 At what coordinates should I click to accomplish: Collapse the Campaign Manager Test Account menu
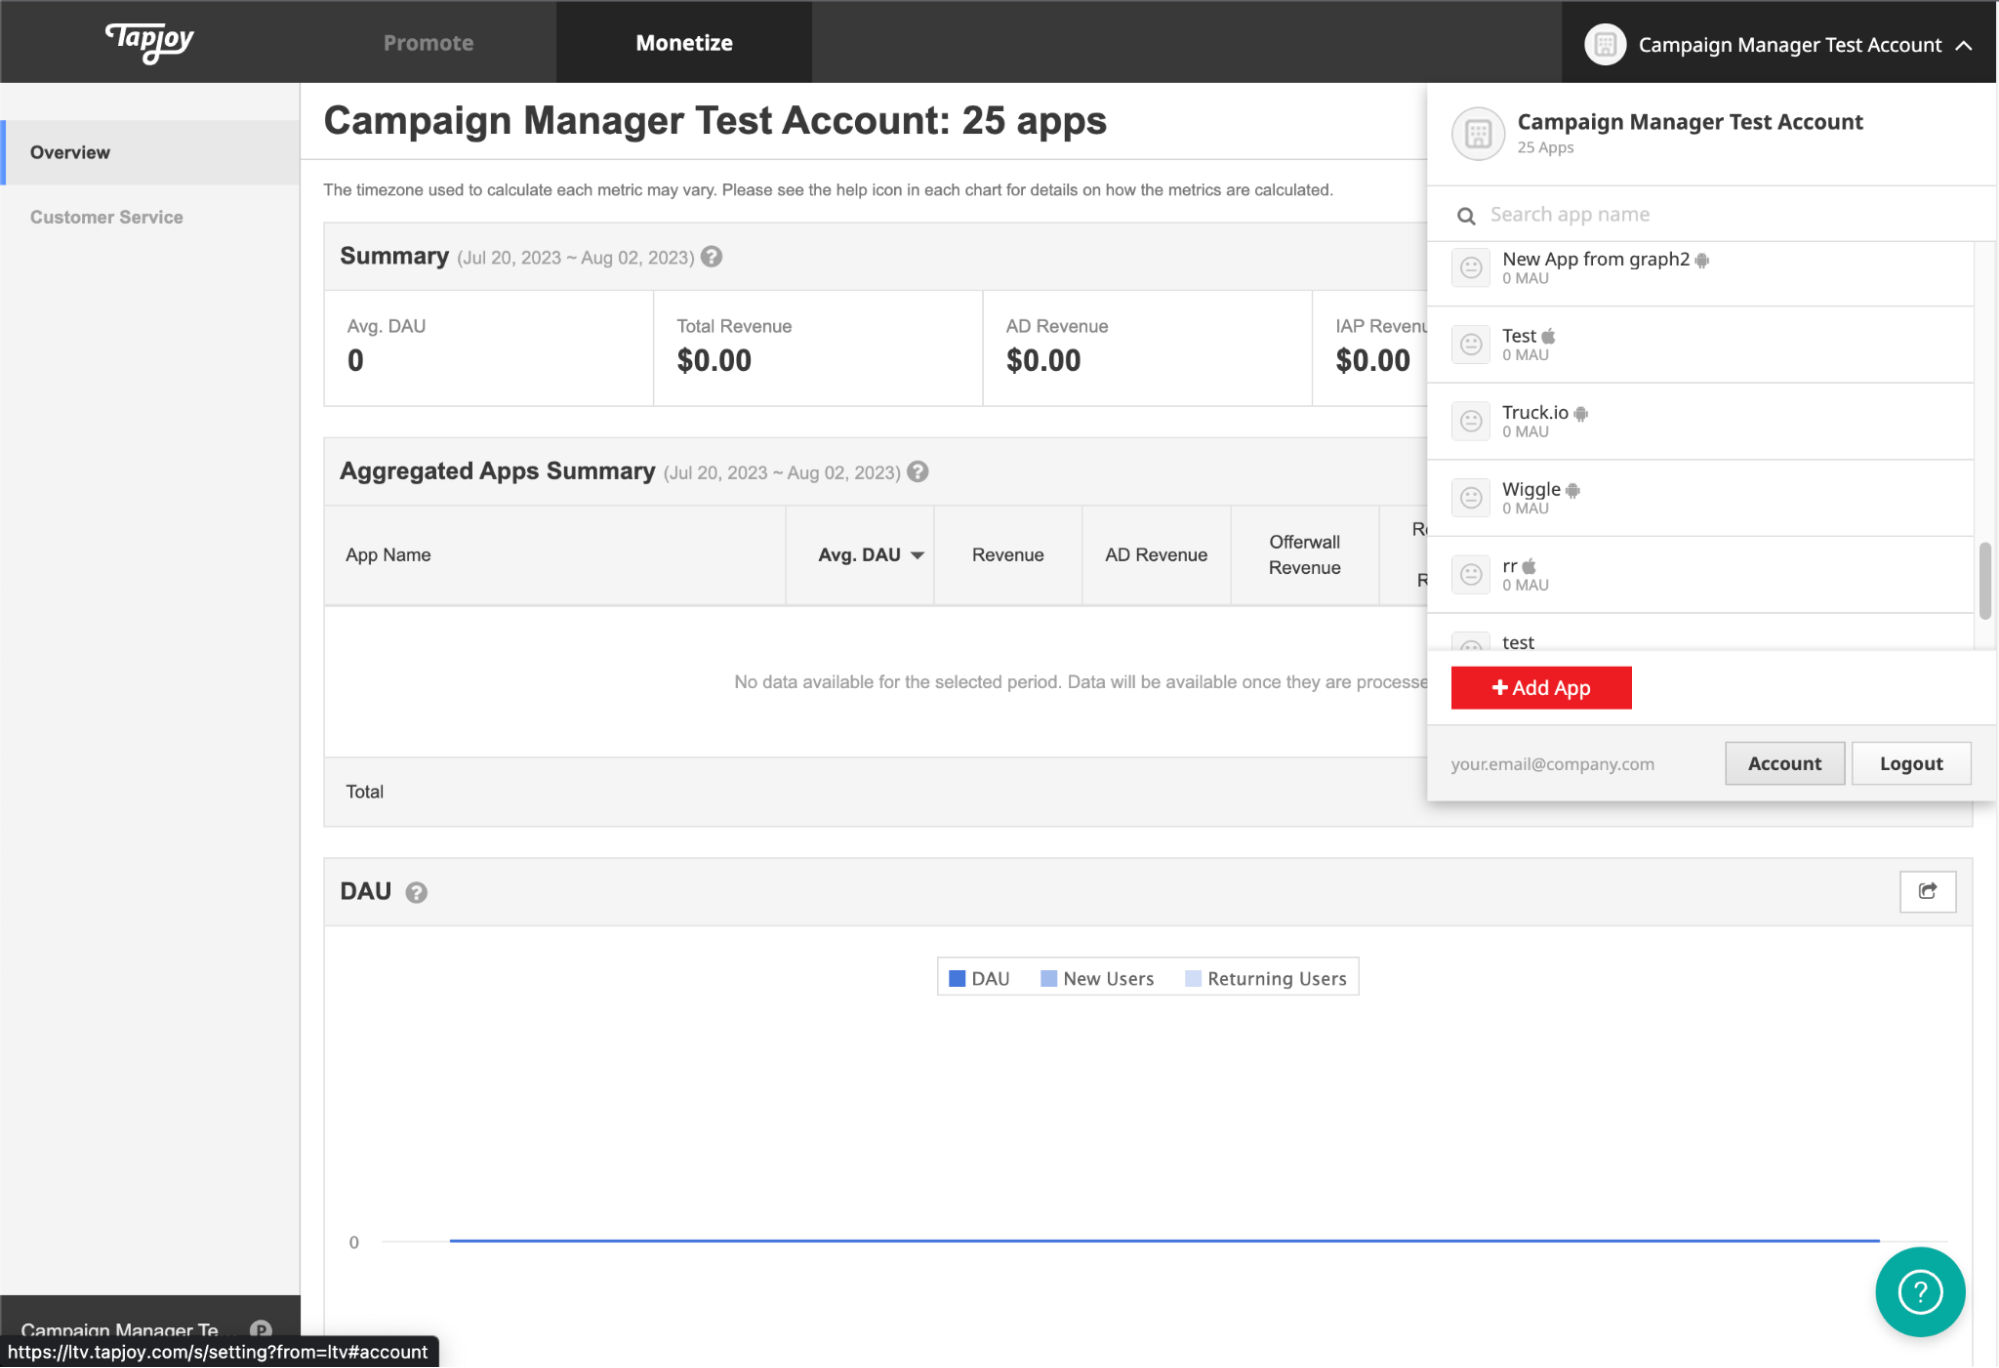click(x=1964, y=45)
